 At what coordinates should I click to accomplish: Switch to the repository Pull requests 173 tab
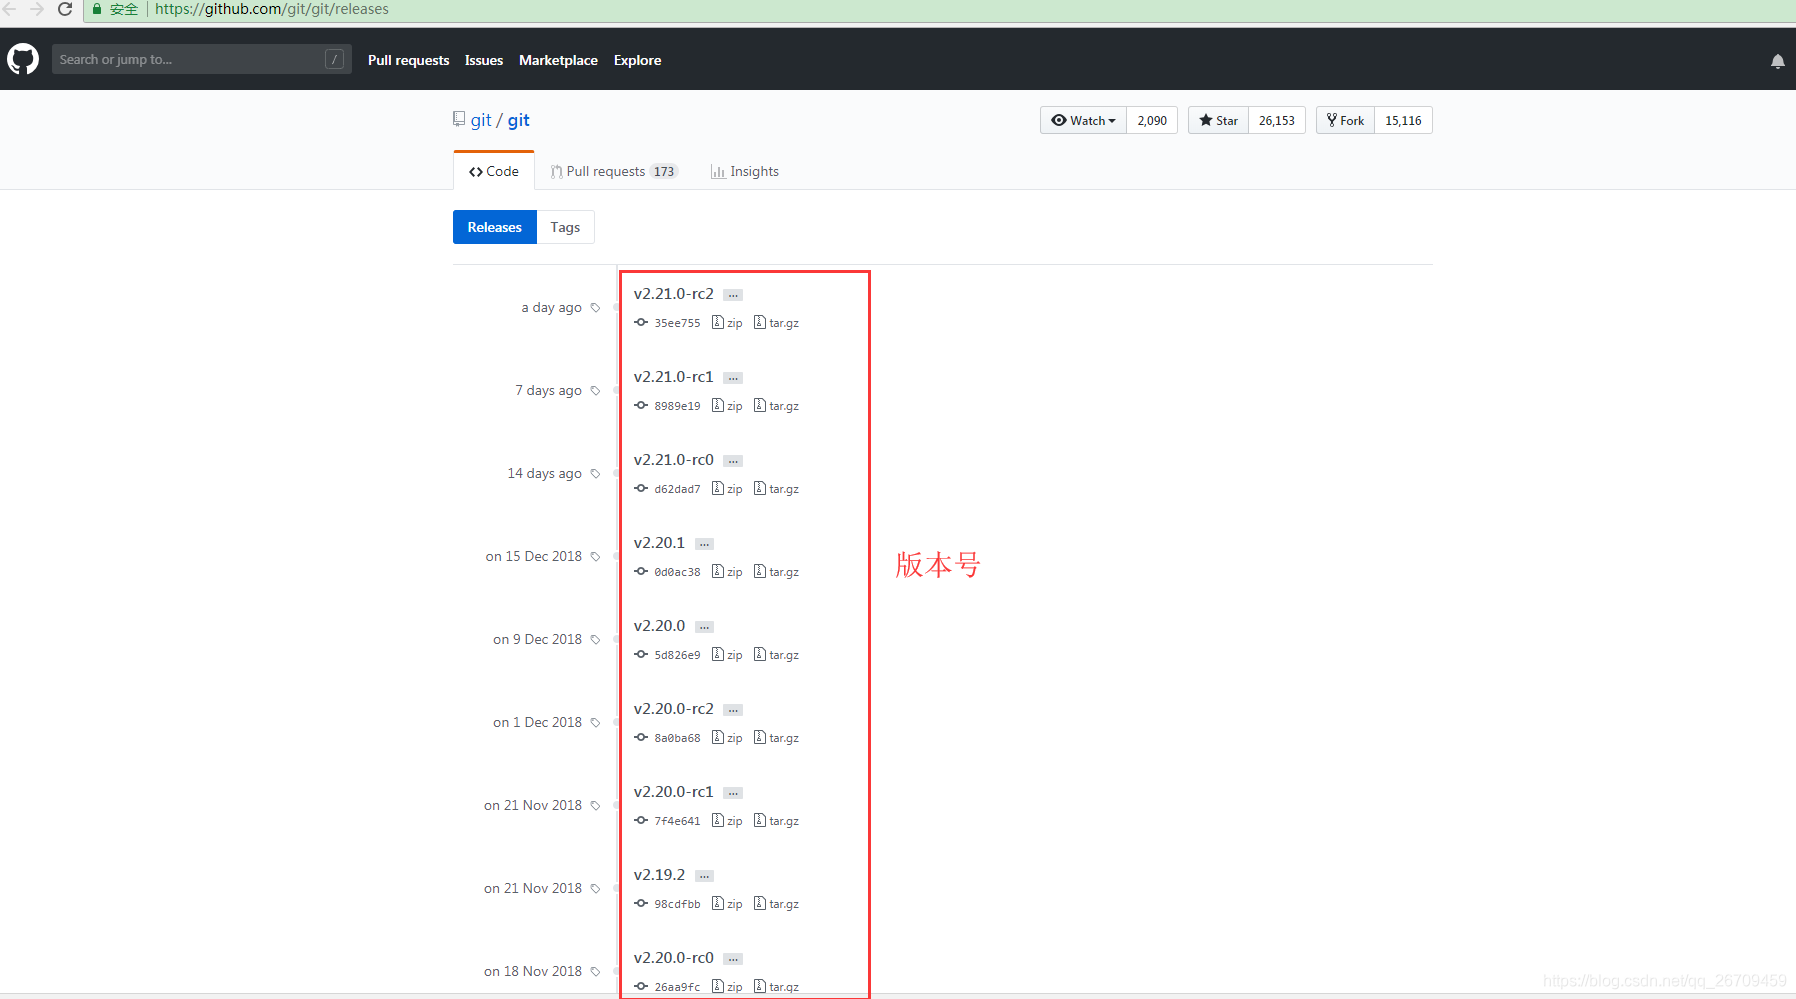(614, 171)
